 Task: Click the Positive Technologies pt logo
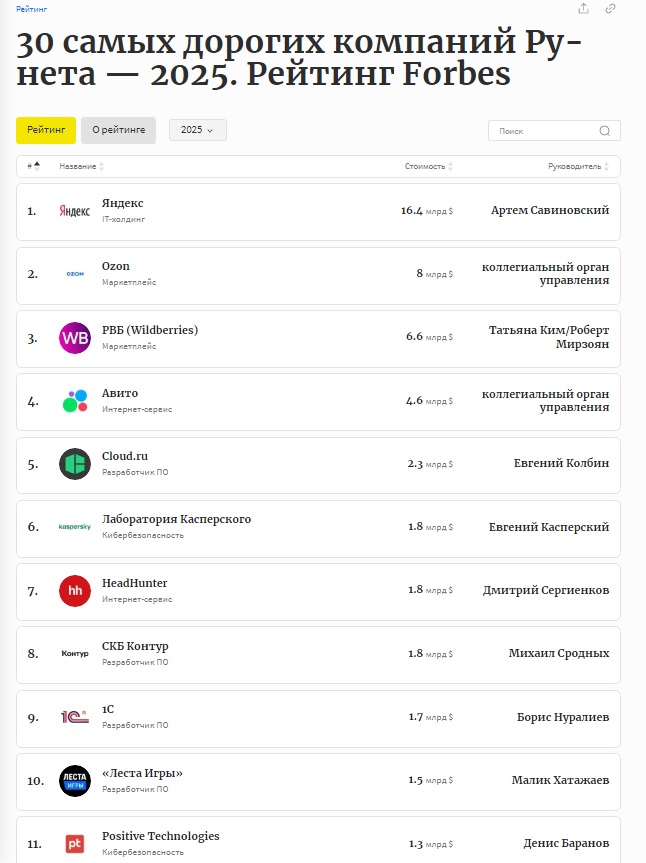tap(75, 844)
